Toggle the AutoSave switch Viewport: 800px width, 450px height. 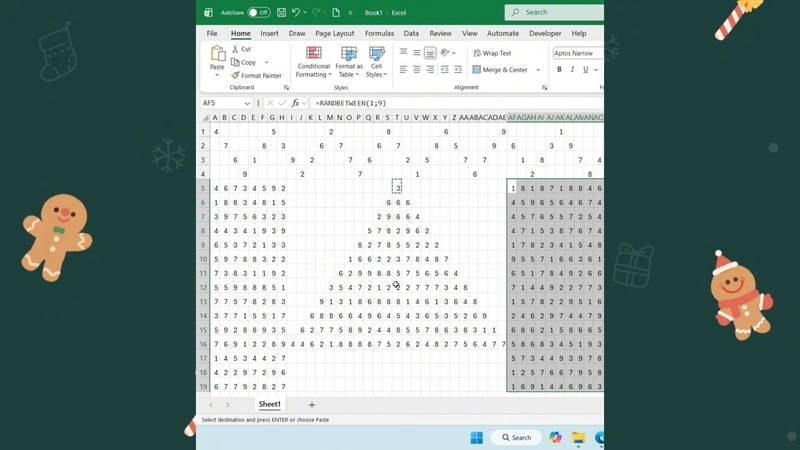pyautogui.click(x=259, y=13)
